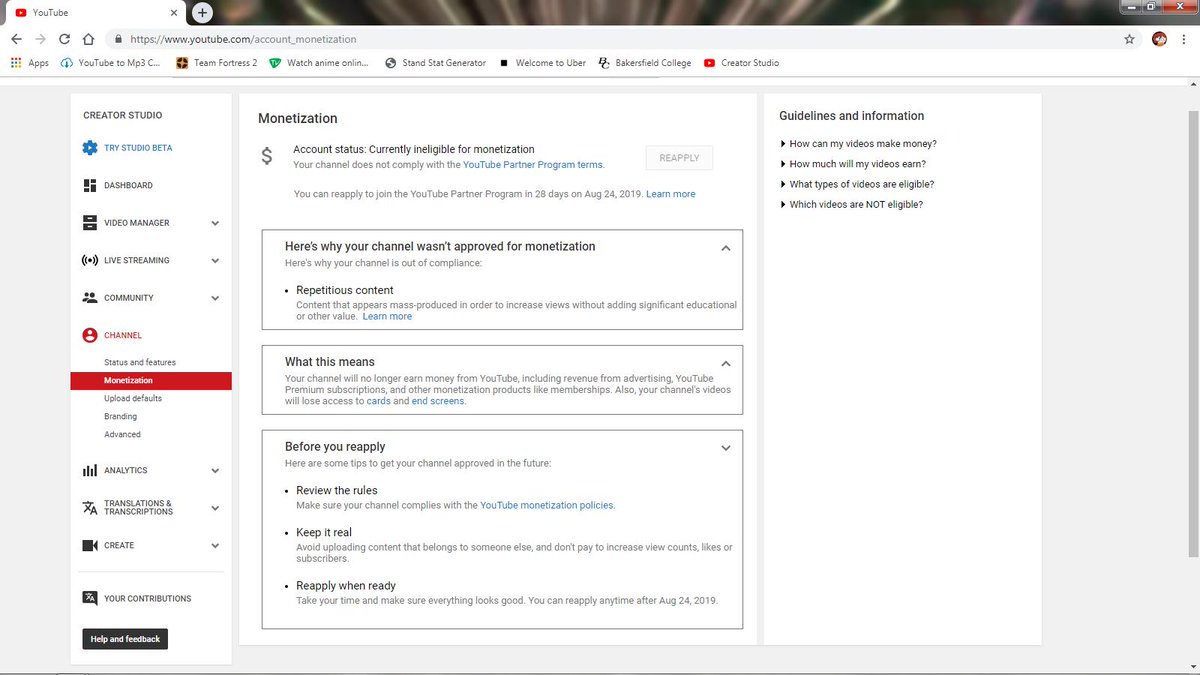Click the Live Streaming broadcast icon
Screen dimensions: 1200x675
90,260
